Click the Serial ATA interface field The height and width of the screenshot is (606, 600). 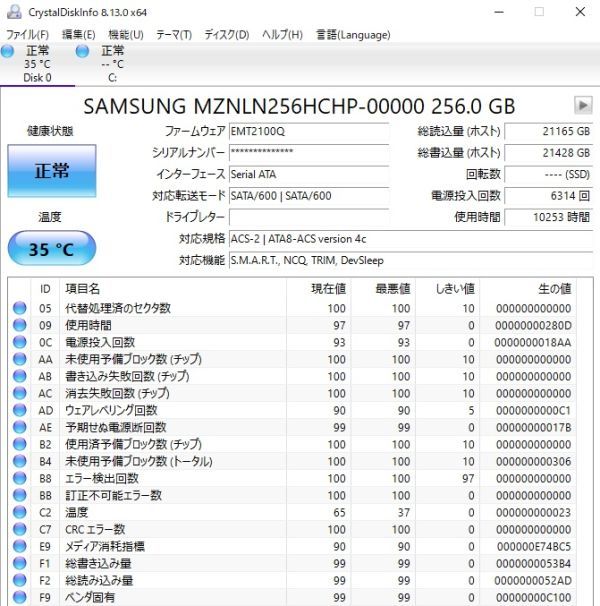[x=309, y=174]
